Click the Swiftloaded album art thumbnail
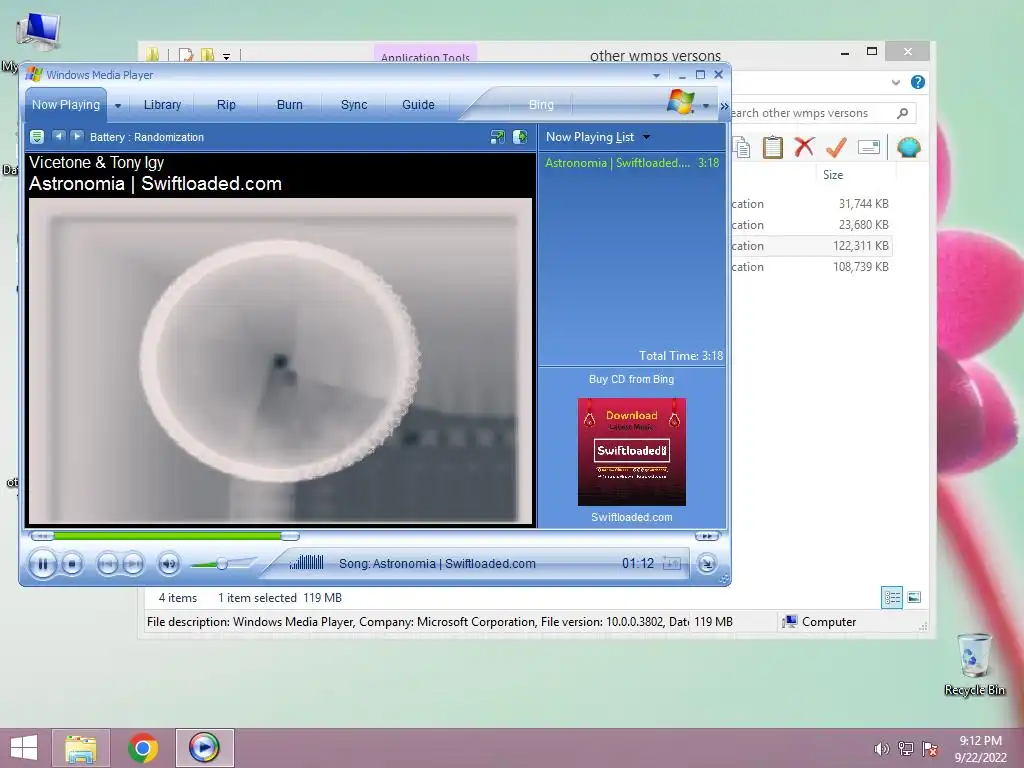Image resolution: width=1024 pixels, height=768 pixels. point(632,451)
